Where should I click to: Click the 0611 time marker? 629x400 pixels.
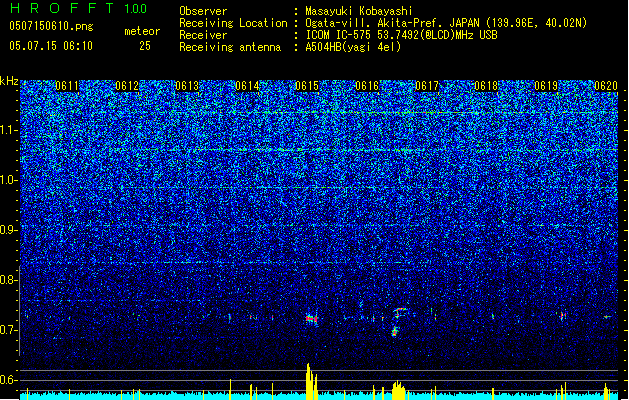pos(67,86)
